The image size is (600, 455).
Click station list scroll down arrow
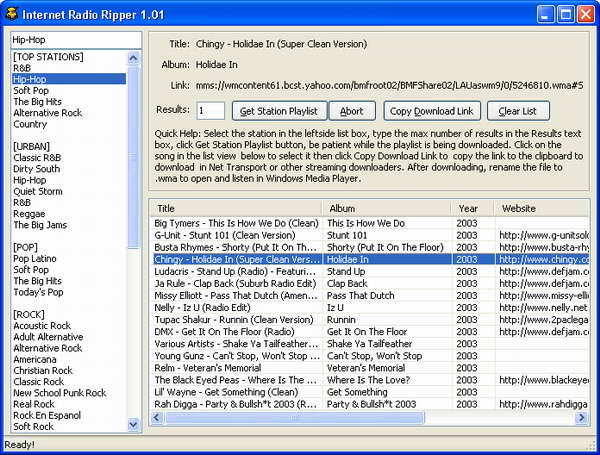click(133, 424)
